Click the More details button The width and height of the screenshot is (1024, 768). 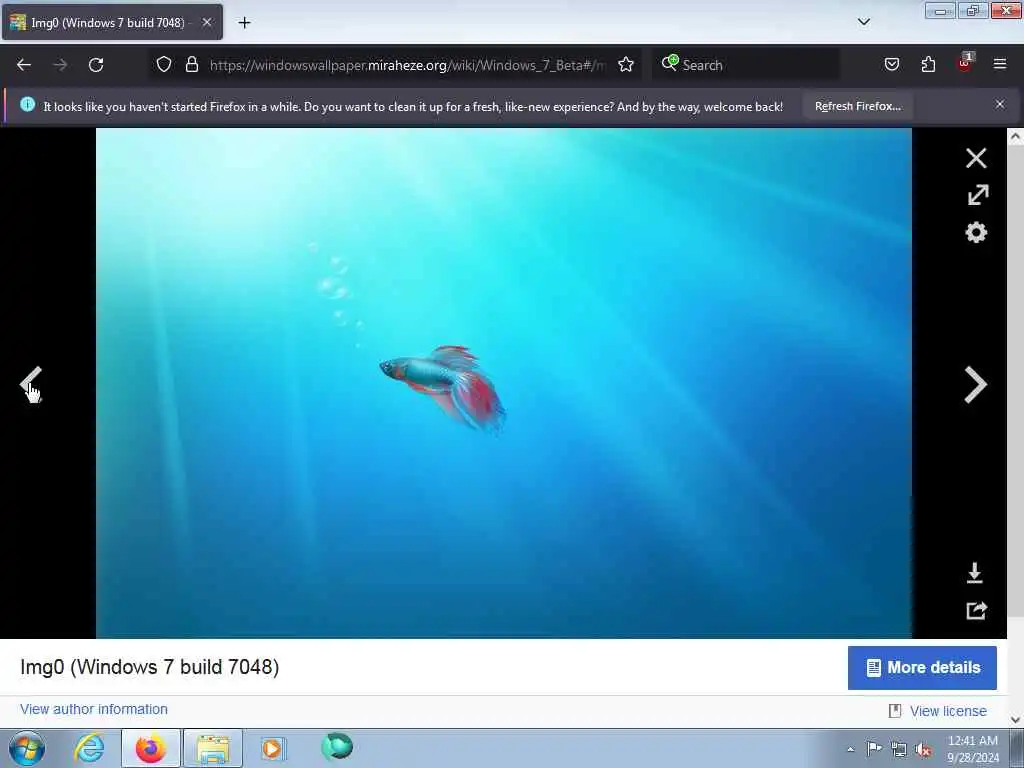[x=922, y=667]
